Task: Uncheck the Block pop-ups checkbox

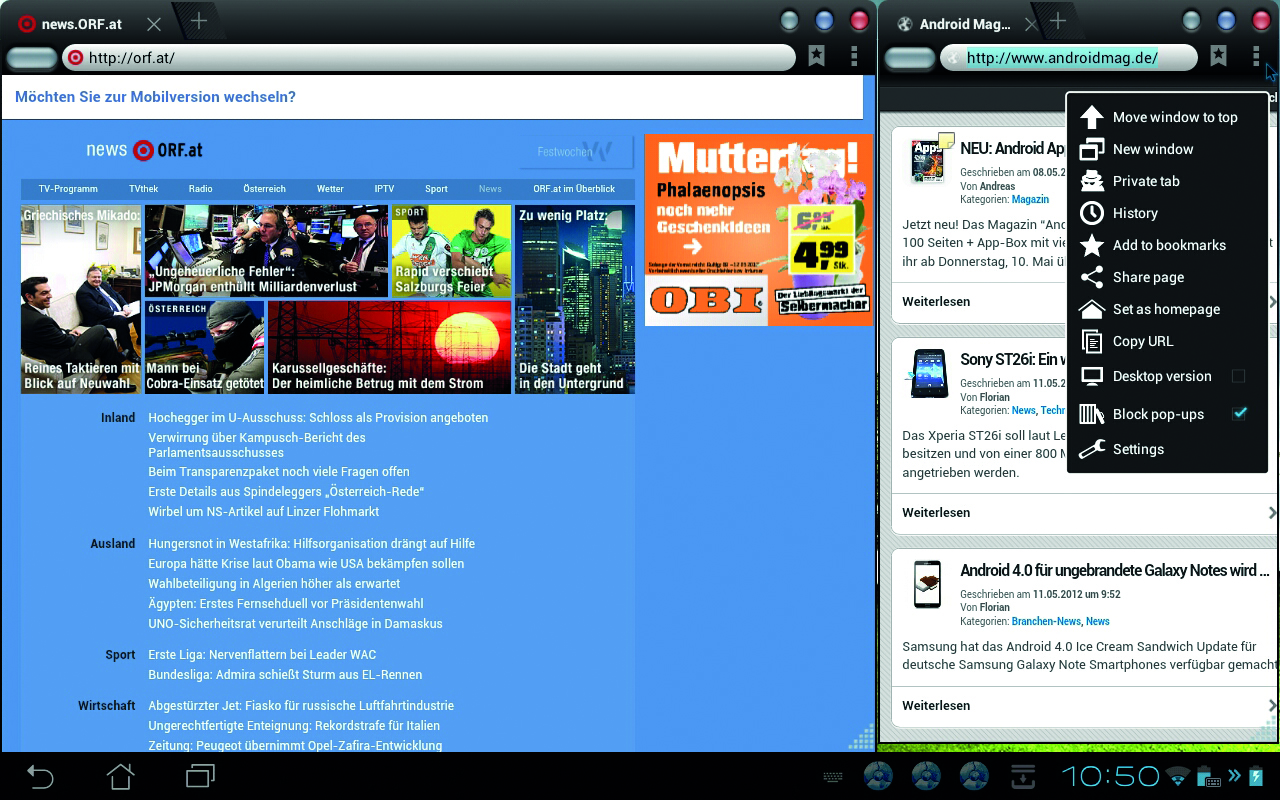Action: [1239, 413]
